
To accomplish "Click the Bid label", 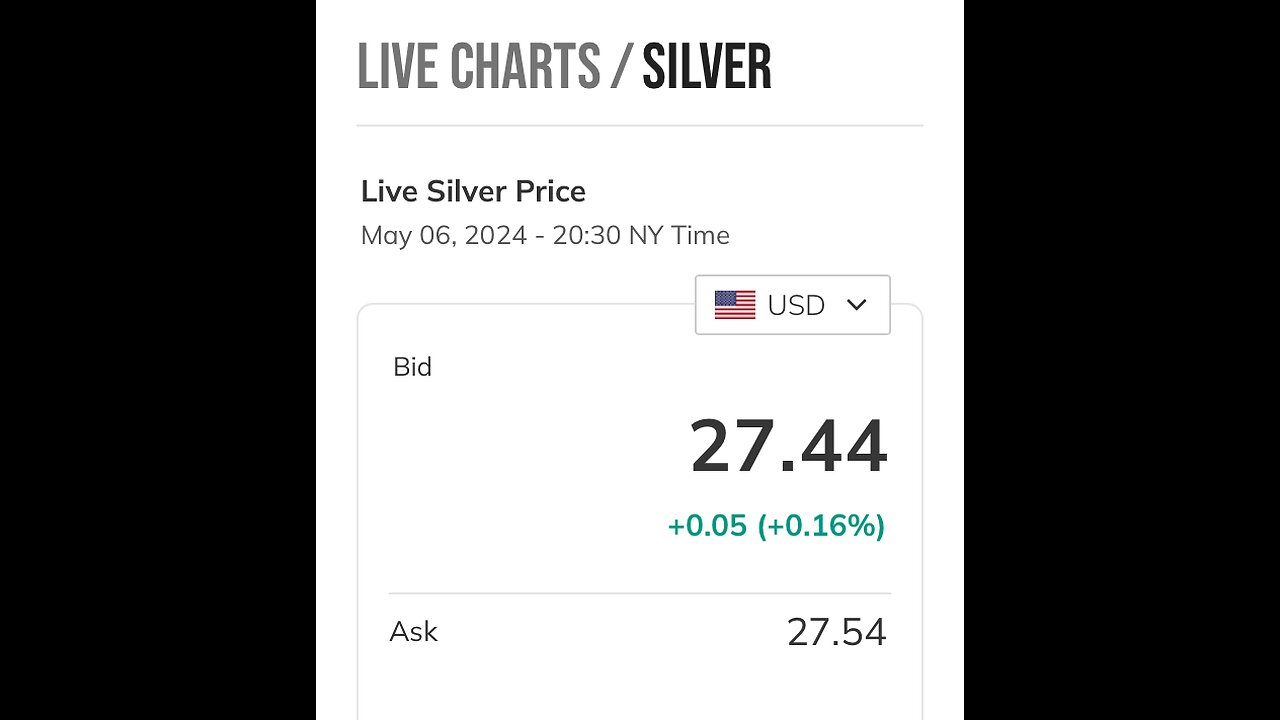I will click(x=412, y=367).
